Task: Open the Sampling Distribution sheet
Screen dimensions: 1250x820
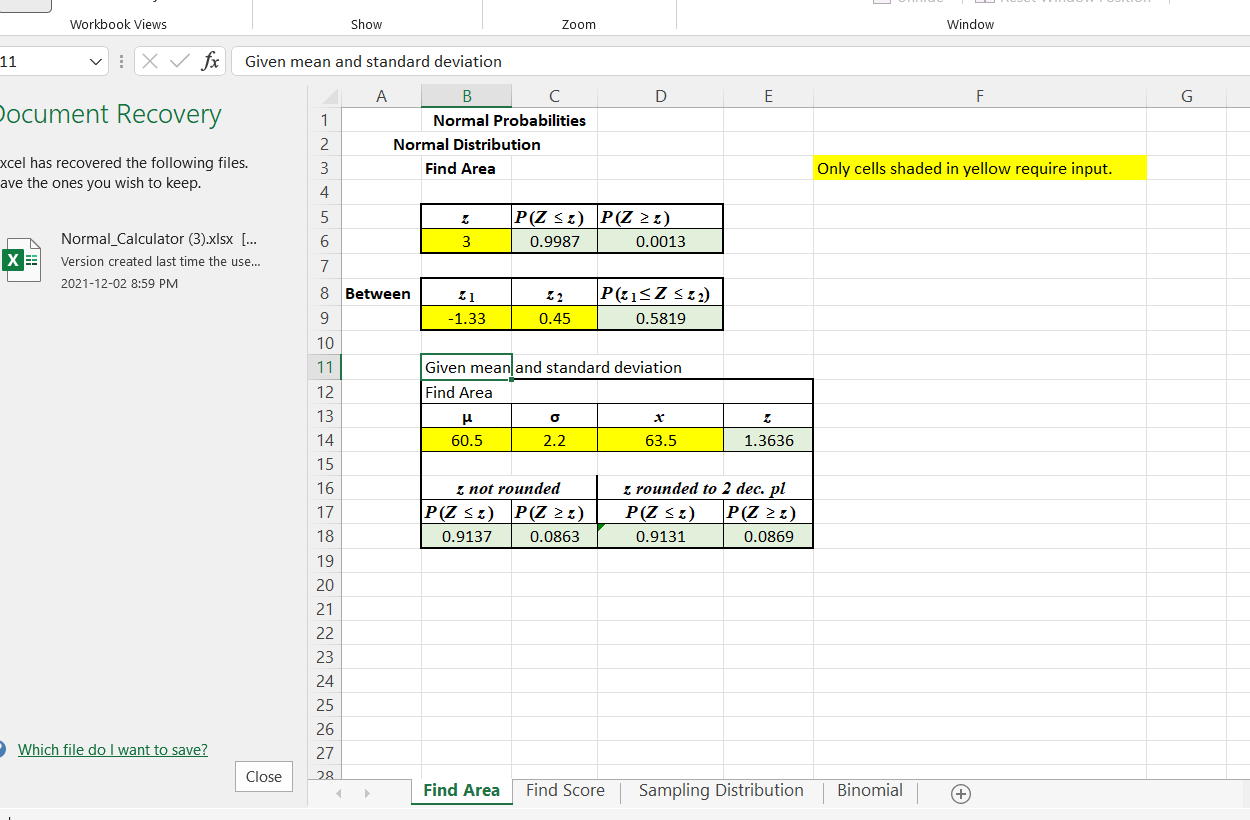Action: [721, 790]
